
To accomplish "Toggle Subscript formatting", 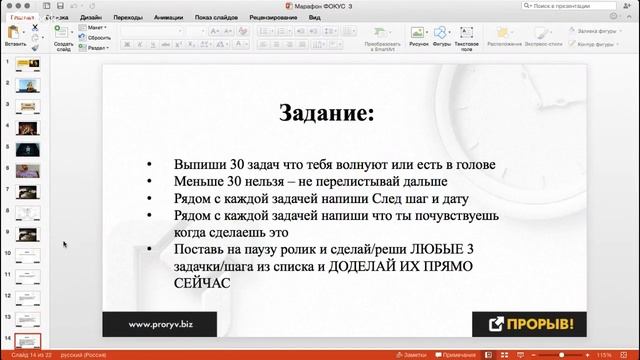I will (x=191, y=44).
